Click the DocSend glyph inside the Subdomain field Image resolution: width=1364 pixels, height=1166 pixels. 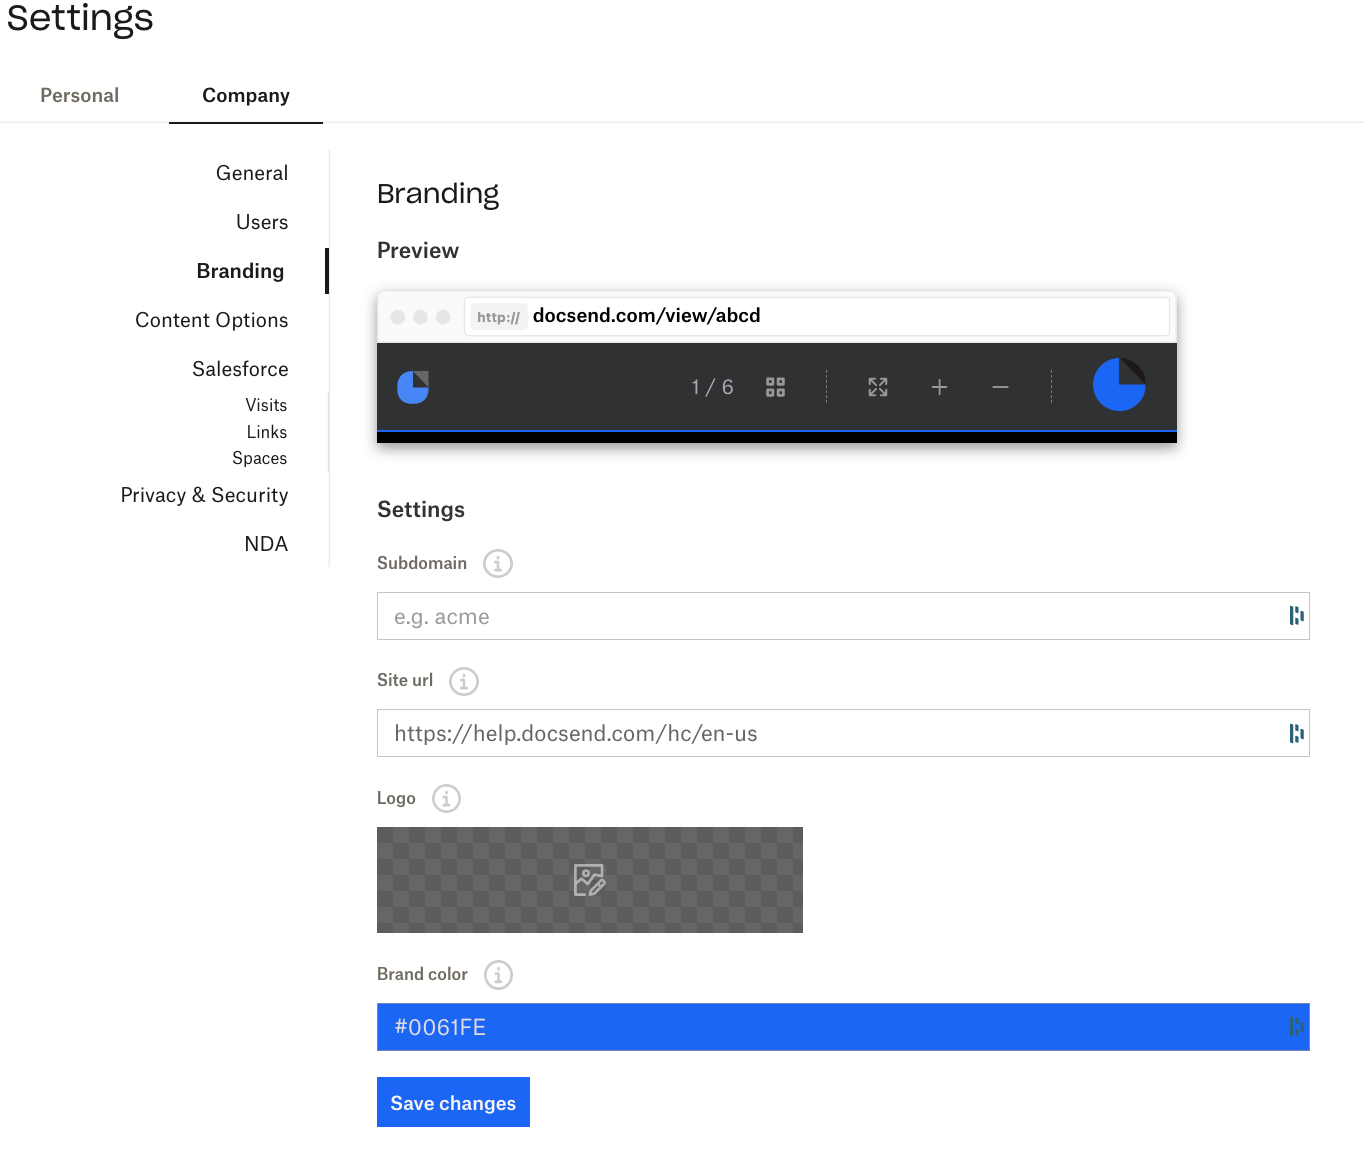point(1296,616)
